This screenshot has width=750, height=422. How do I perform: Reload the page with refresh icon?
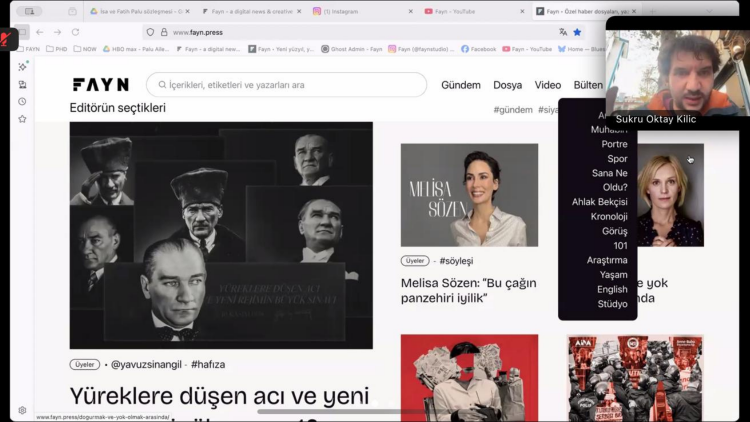click(75, 32)
